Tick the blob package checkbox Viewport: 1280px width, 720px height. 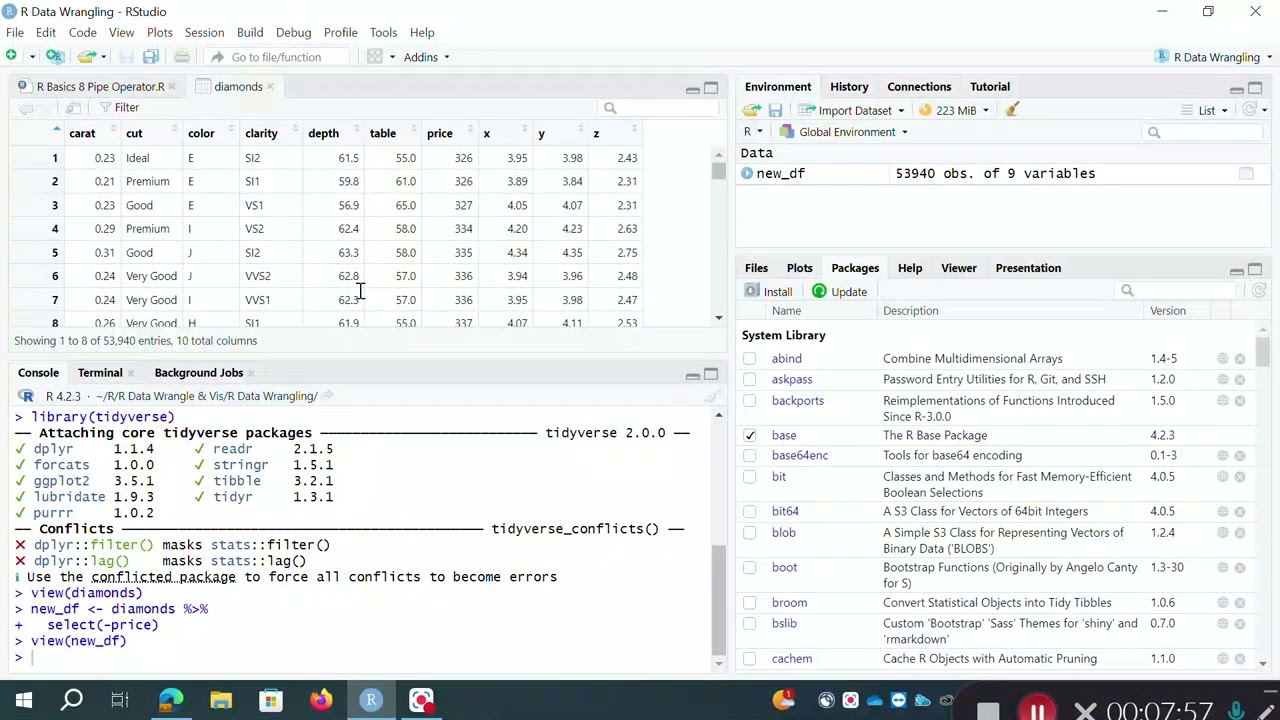point(750,533)
